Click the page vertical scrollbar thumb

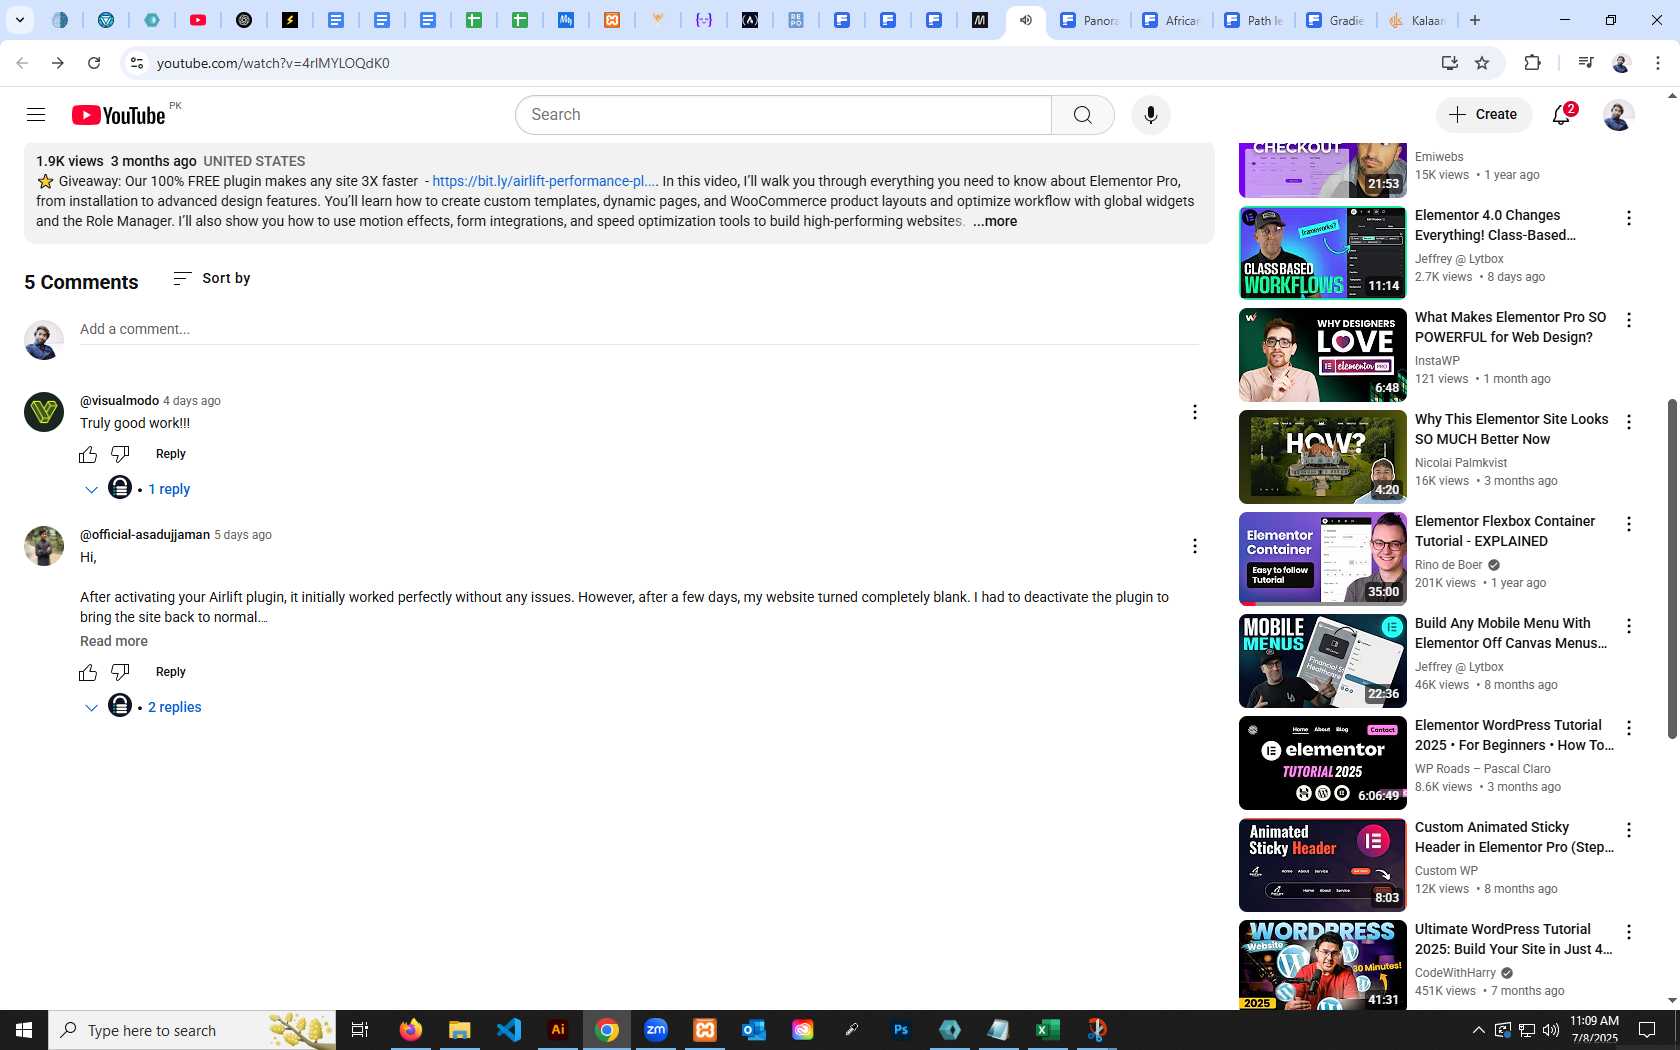pyautogui.click(x=1672, y=568)
